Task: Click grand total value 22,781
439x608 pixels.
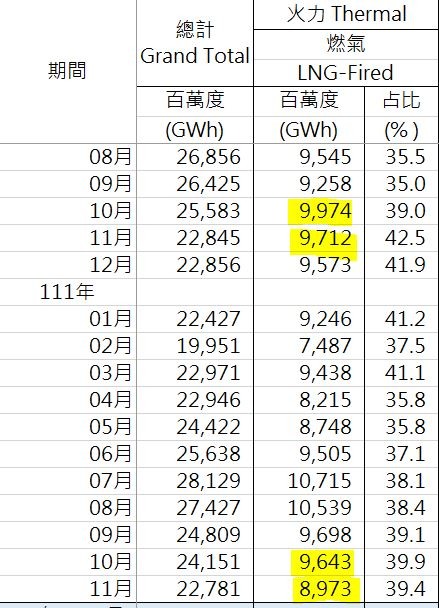Action: click(208, 589)
